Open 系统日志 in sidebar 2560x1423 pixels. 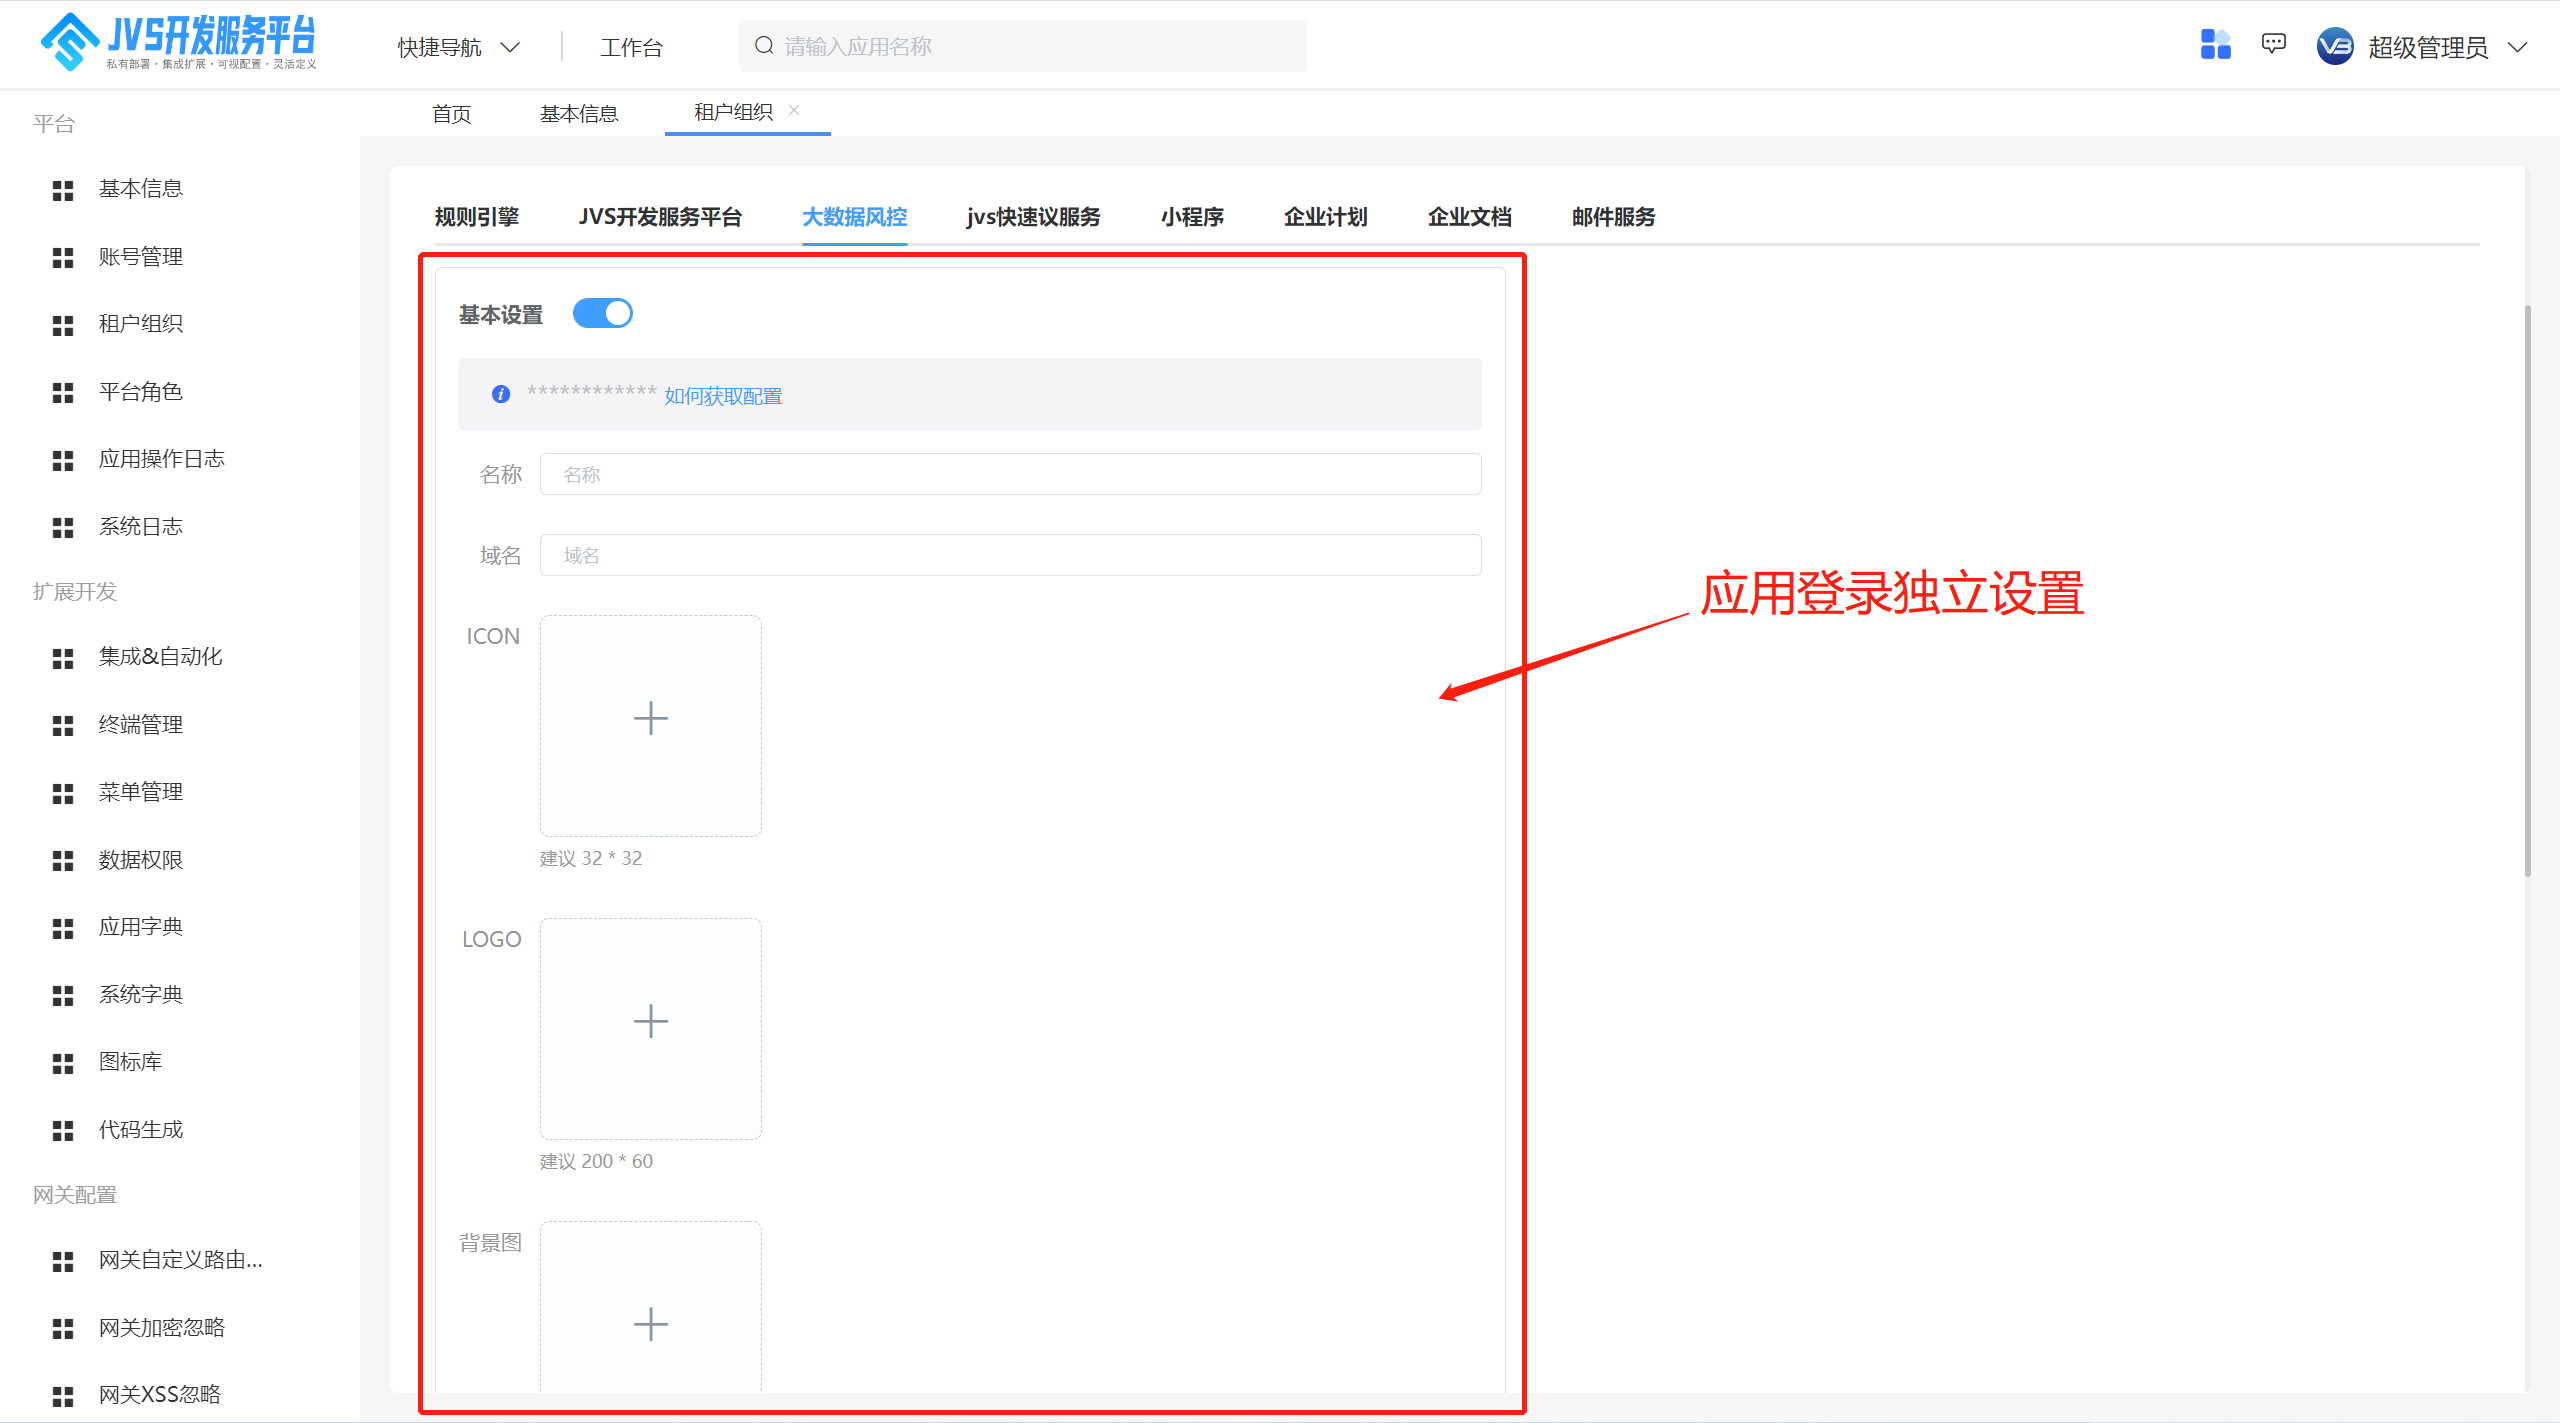coord(141,527)
